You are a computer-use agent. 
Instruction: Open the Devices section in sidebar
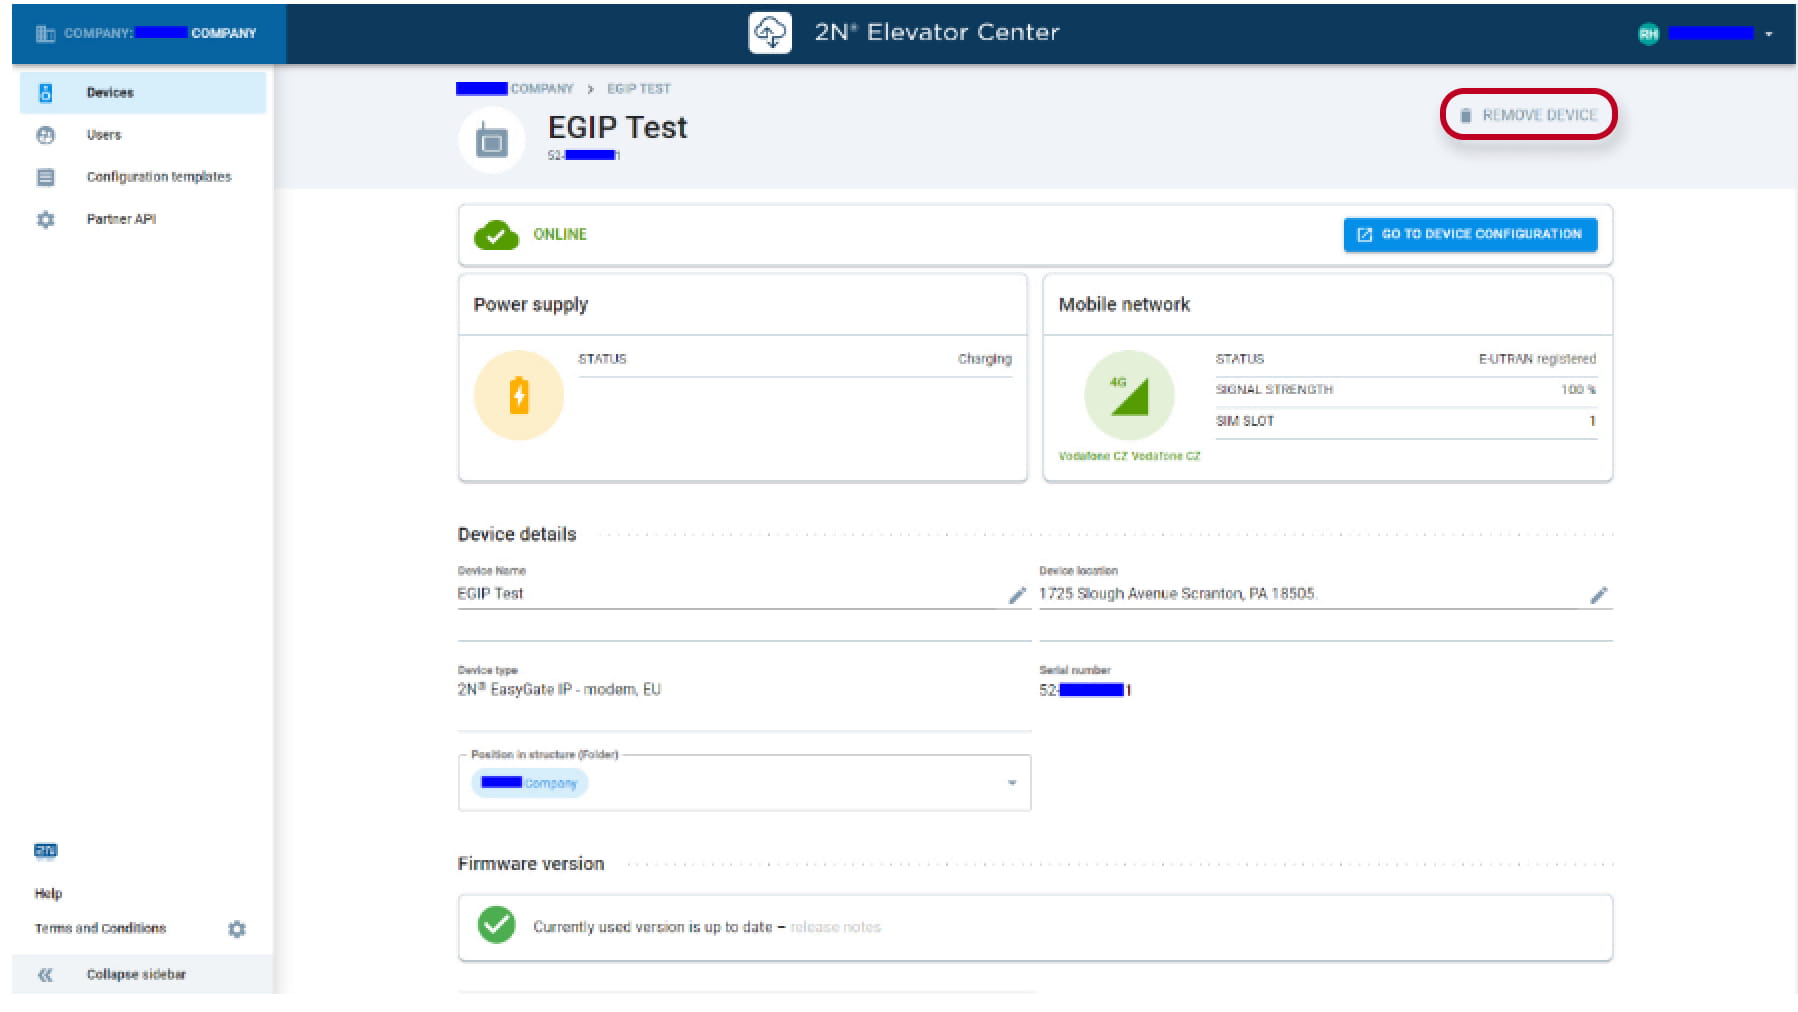pyautogui.click(x=143, y=92)
